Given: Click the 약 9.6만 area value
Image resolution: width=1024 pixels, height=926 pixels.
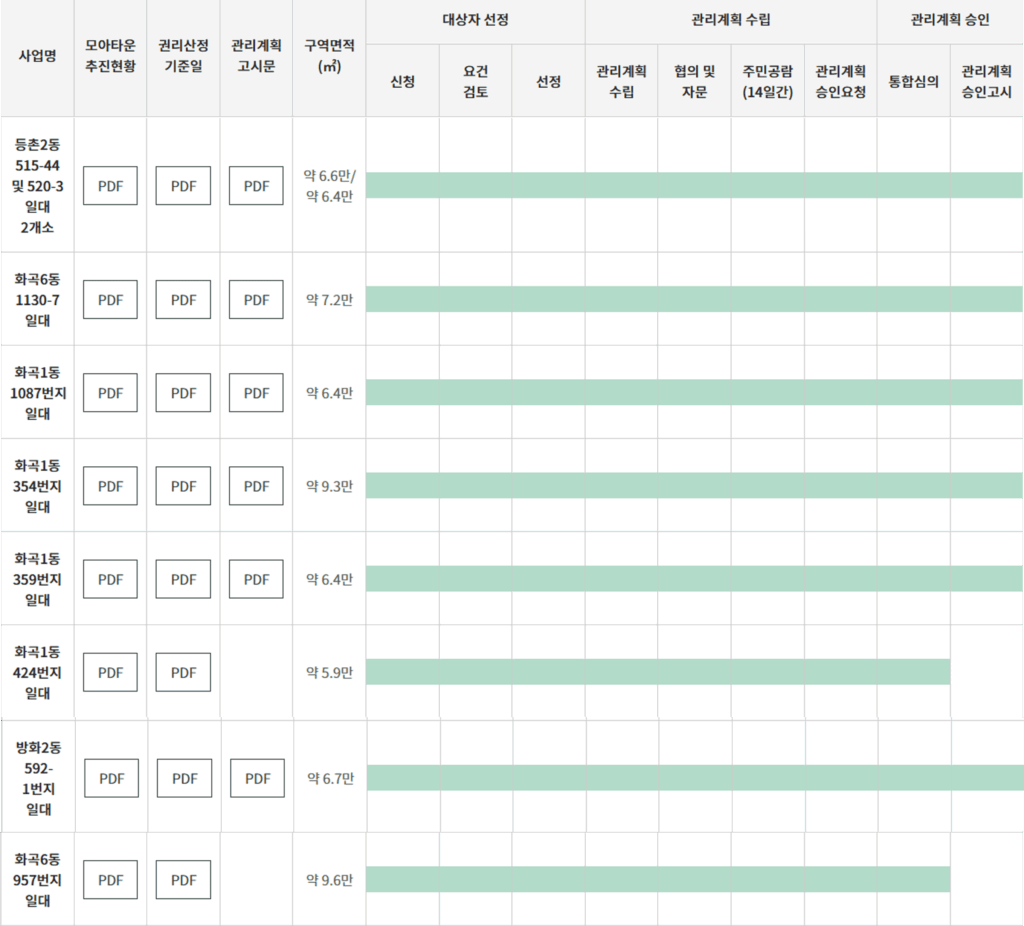Looking at the screenshot, I should pyautogui.click(x=329, y=880).
